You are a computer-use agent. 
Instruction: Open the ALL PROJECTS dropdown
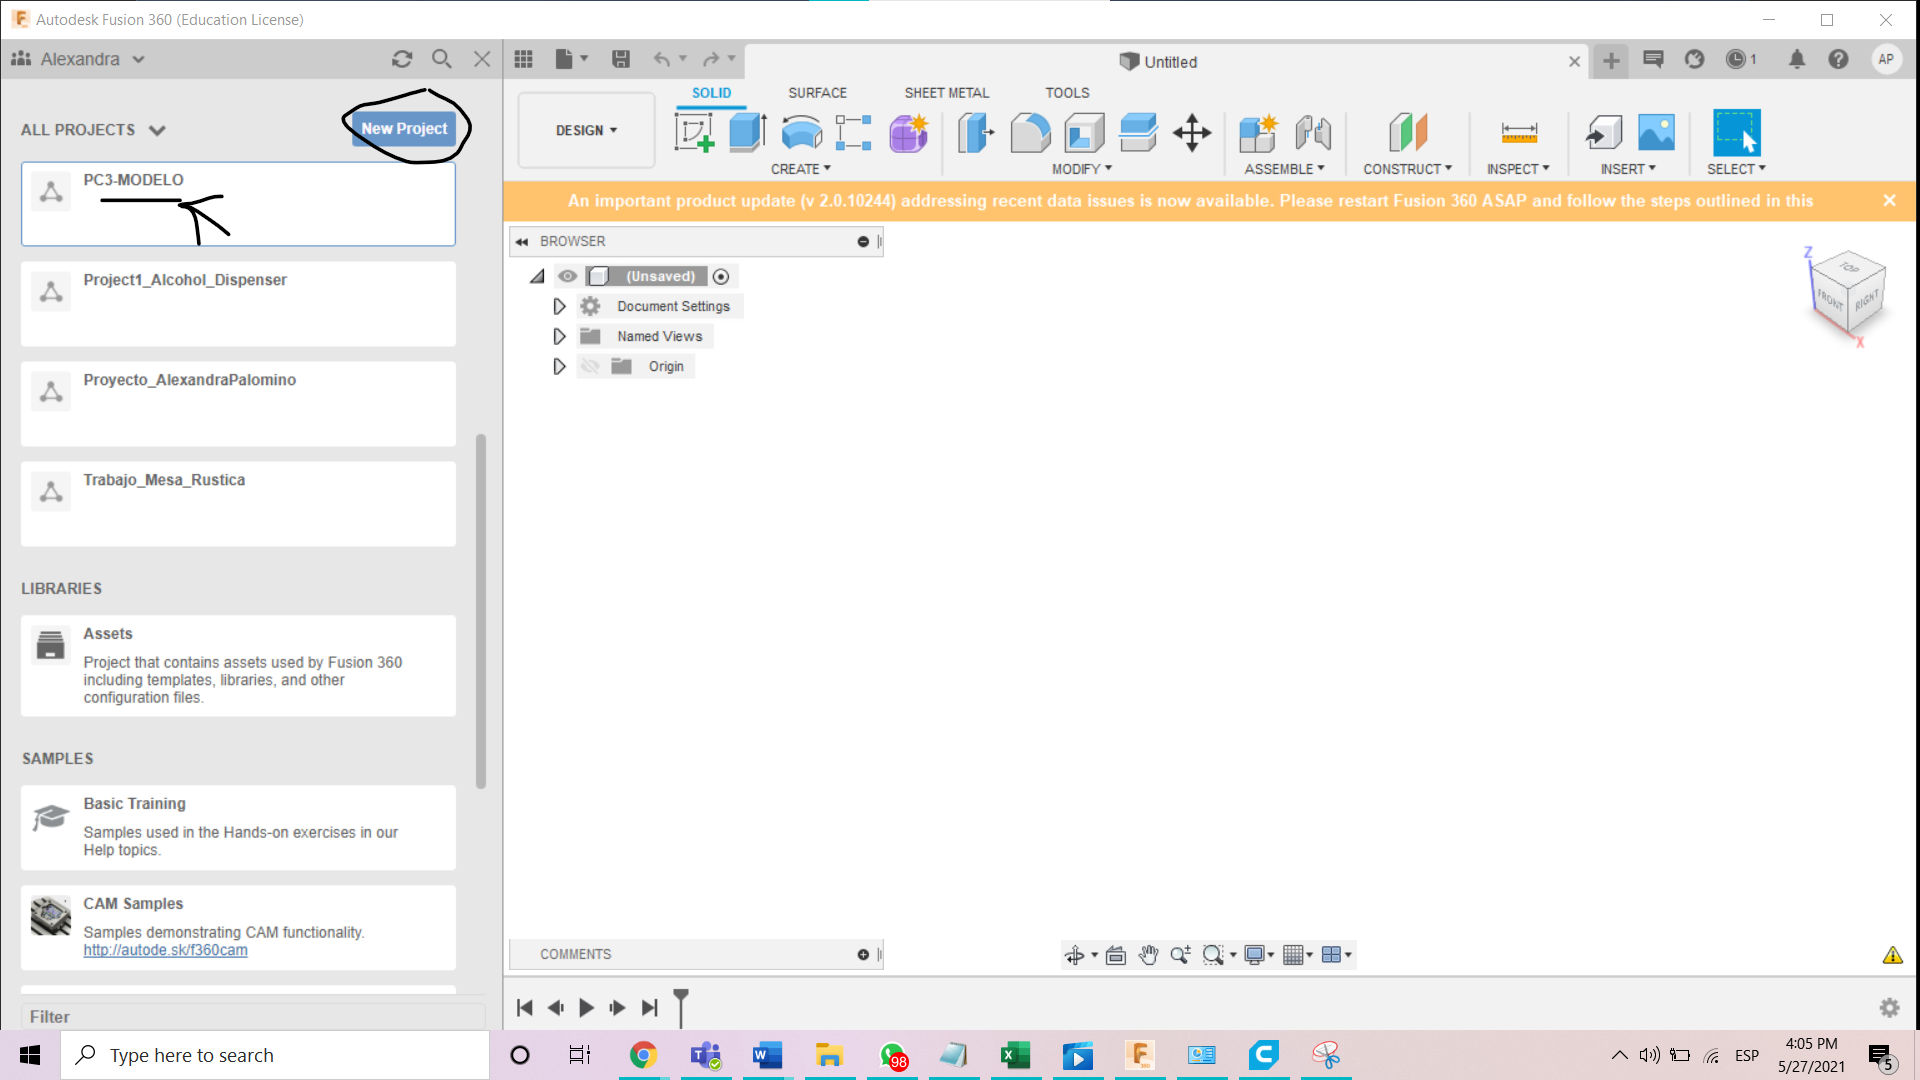pos(93,130)
